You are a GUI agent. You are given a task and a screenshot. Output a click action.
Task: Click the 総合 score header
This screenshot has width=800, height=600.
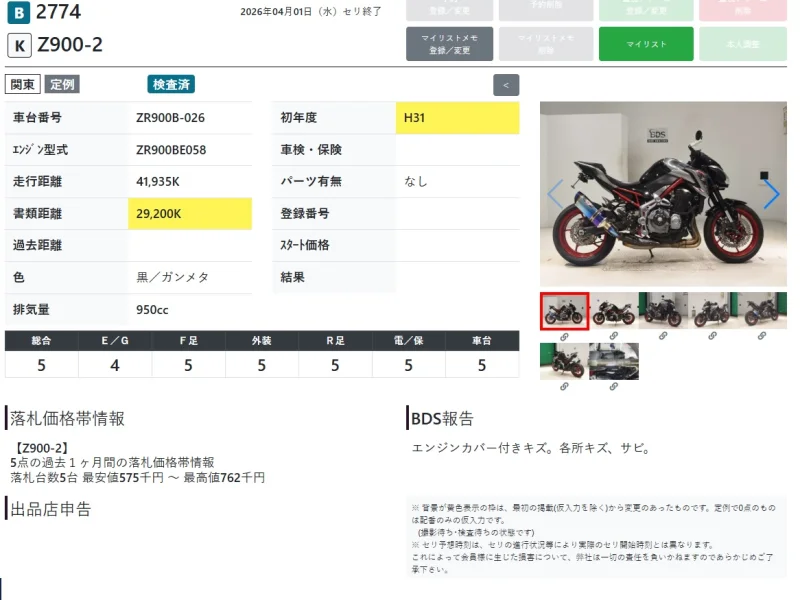pyautogui.click(x=41, y=341)
